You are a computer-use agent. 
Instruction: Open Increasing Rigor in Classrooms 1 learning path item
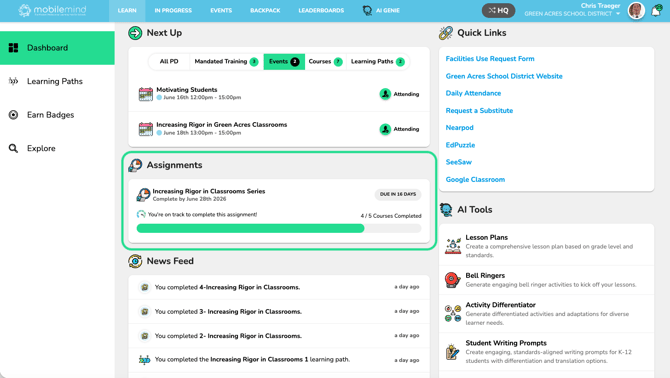[x=279, y=360]
